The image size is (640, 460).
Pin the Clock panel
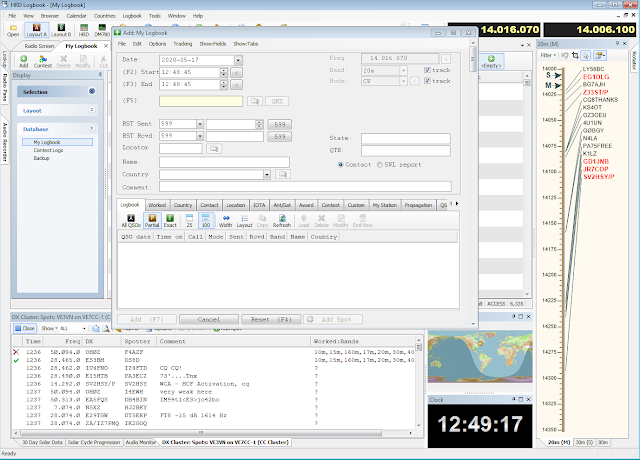point(514,399)
